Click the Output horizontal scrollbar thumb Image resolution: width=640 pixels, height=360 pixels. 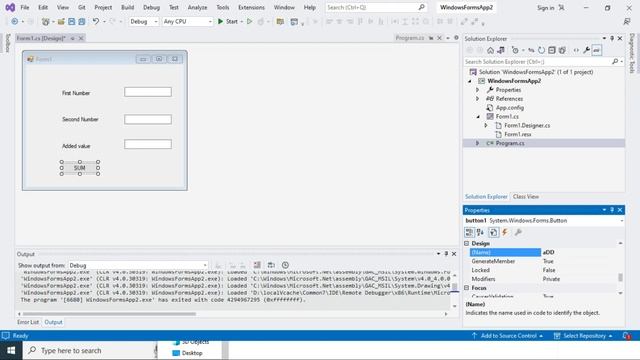point(109,314)
